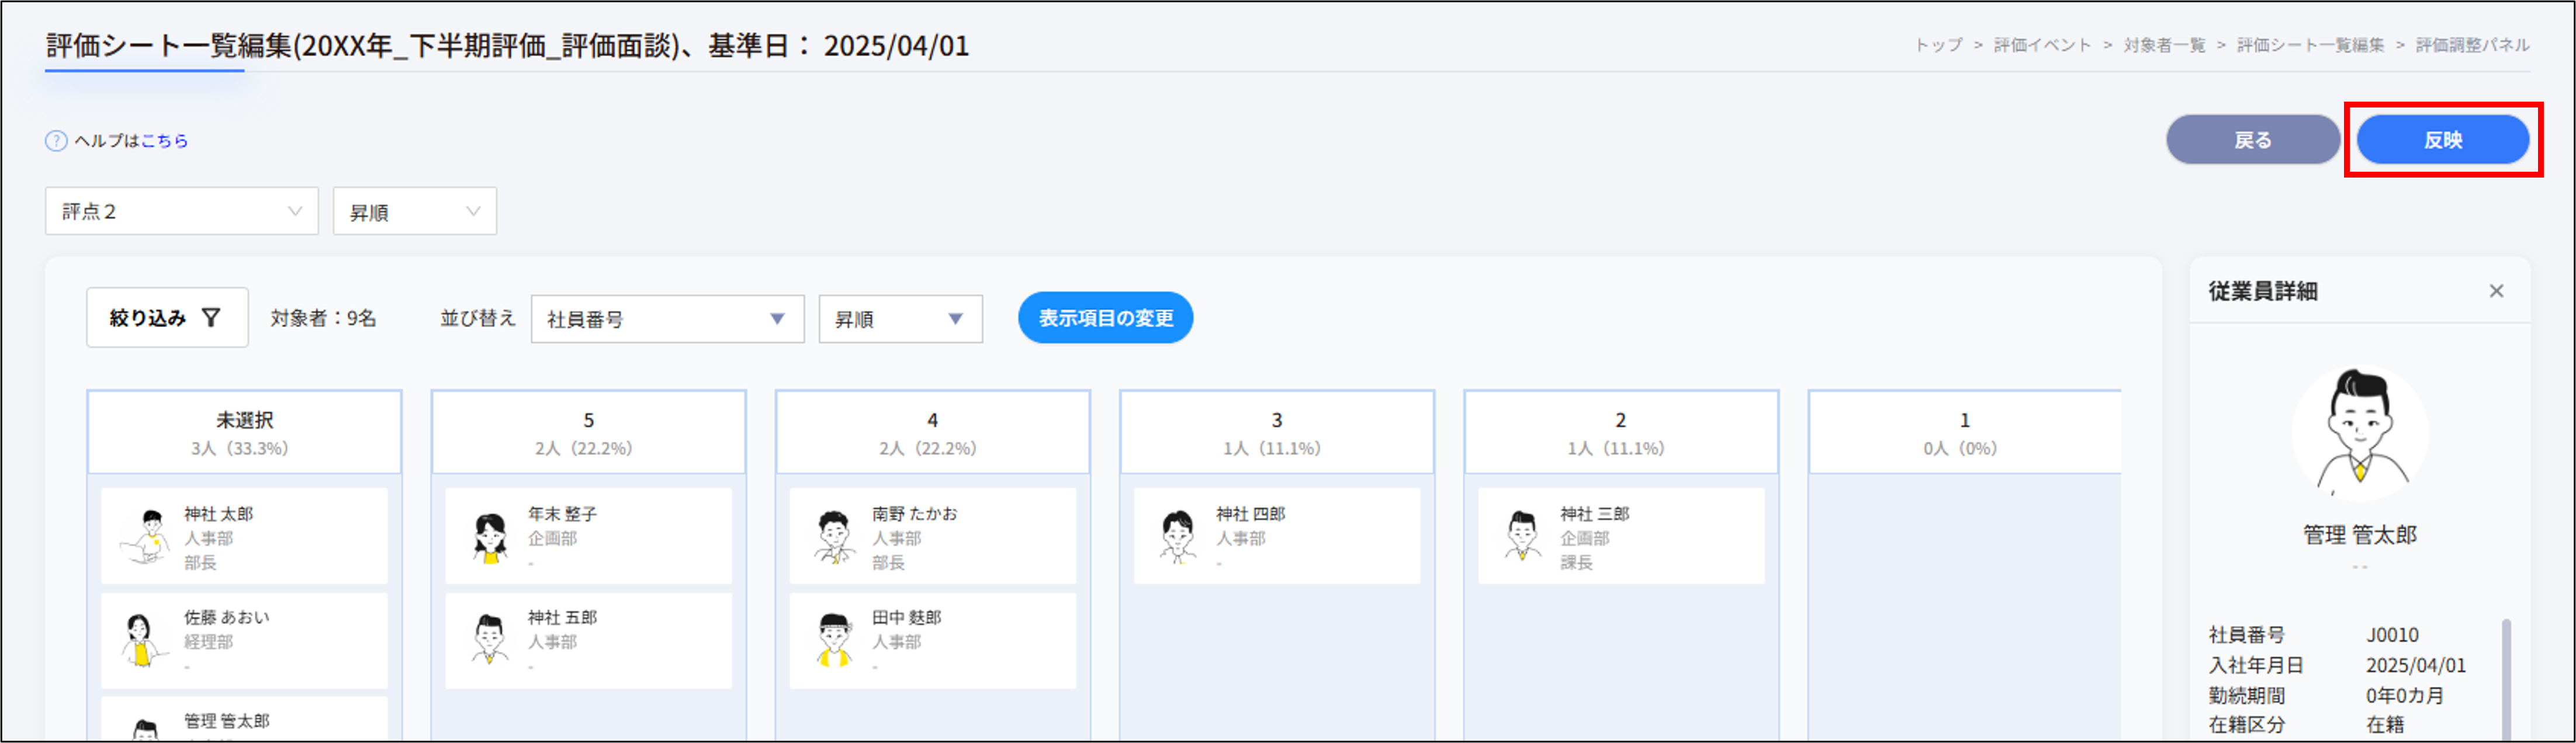Click the 表示項目の変更 button

[x=1105, y=318]
